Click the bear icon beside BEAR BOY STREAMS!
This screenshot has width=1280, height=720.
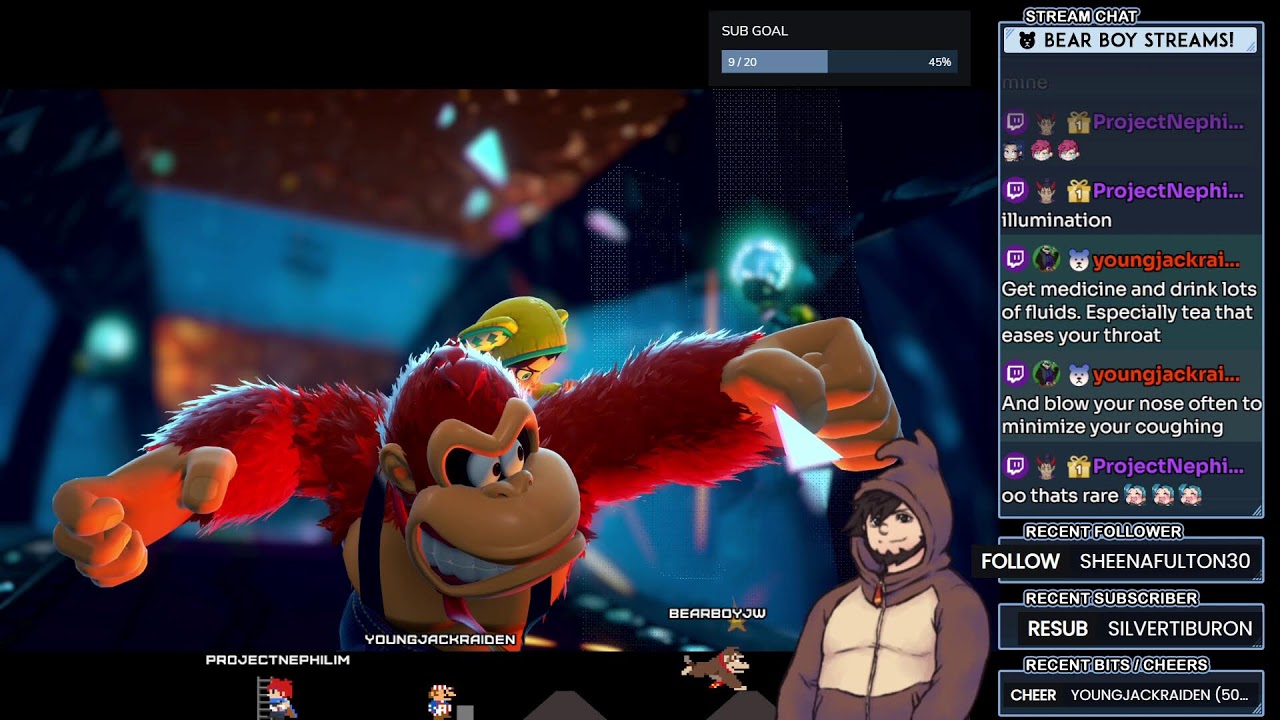1027,41
